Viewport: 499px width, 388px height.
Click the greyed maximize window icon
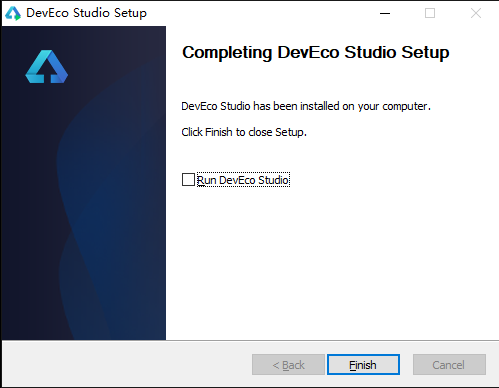click(x=430, y=13)
